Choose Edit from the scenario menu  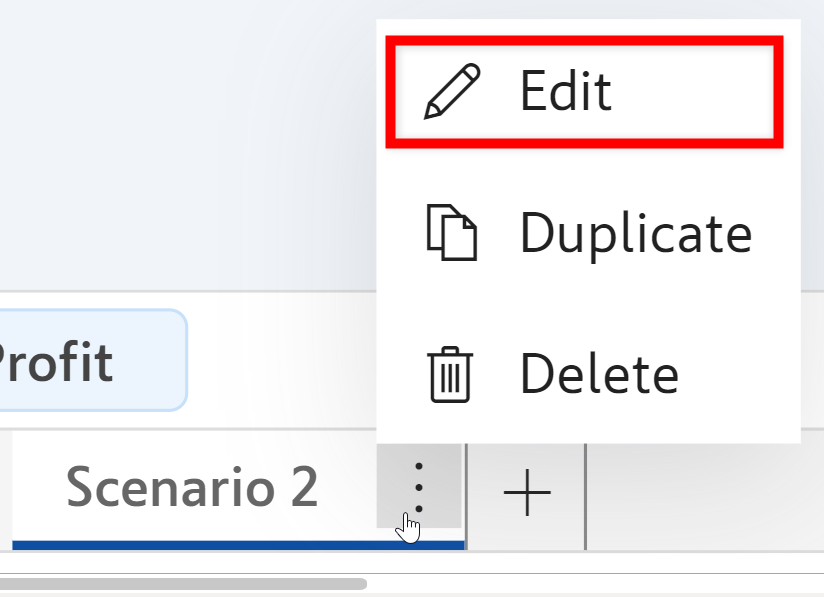(584, 91)
